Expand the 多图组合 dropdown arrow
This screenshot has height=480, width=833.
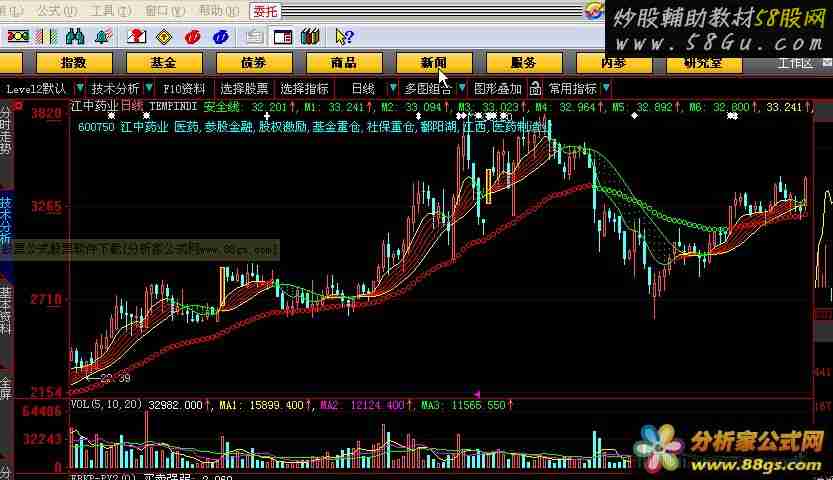(x=462, y=88)
